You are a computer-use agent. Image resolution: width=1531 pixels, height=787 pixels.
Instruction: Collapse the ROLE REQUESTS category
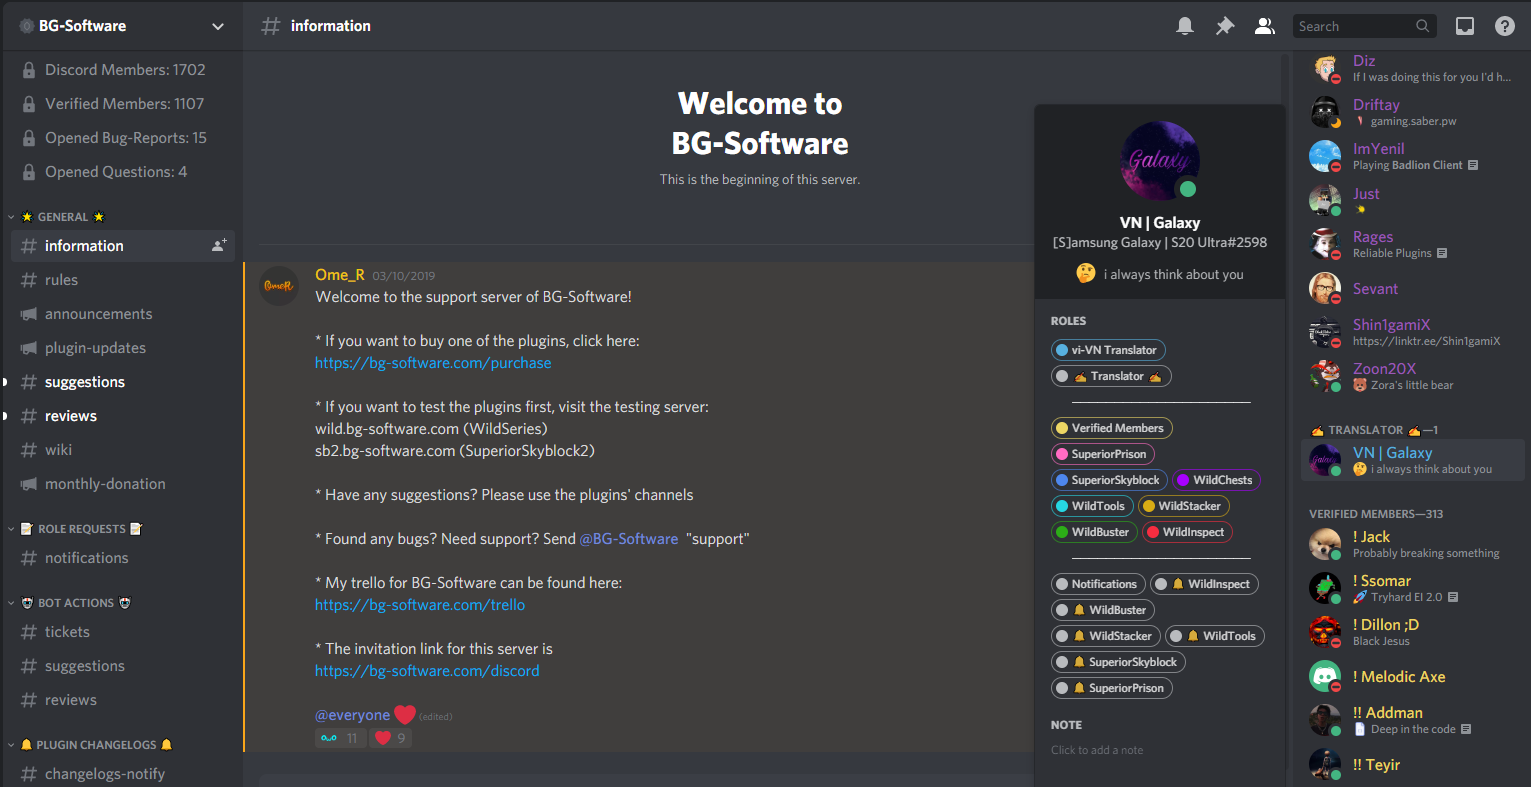point(75,529)
